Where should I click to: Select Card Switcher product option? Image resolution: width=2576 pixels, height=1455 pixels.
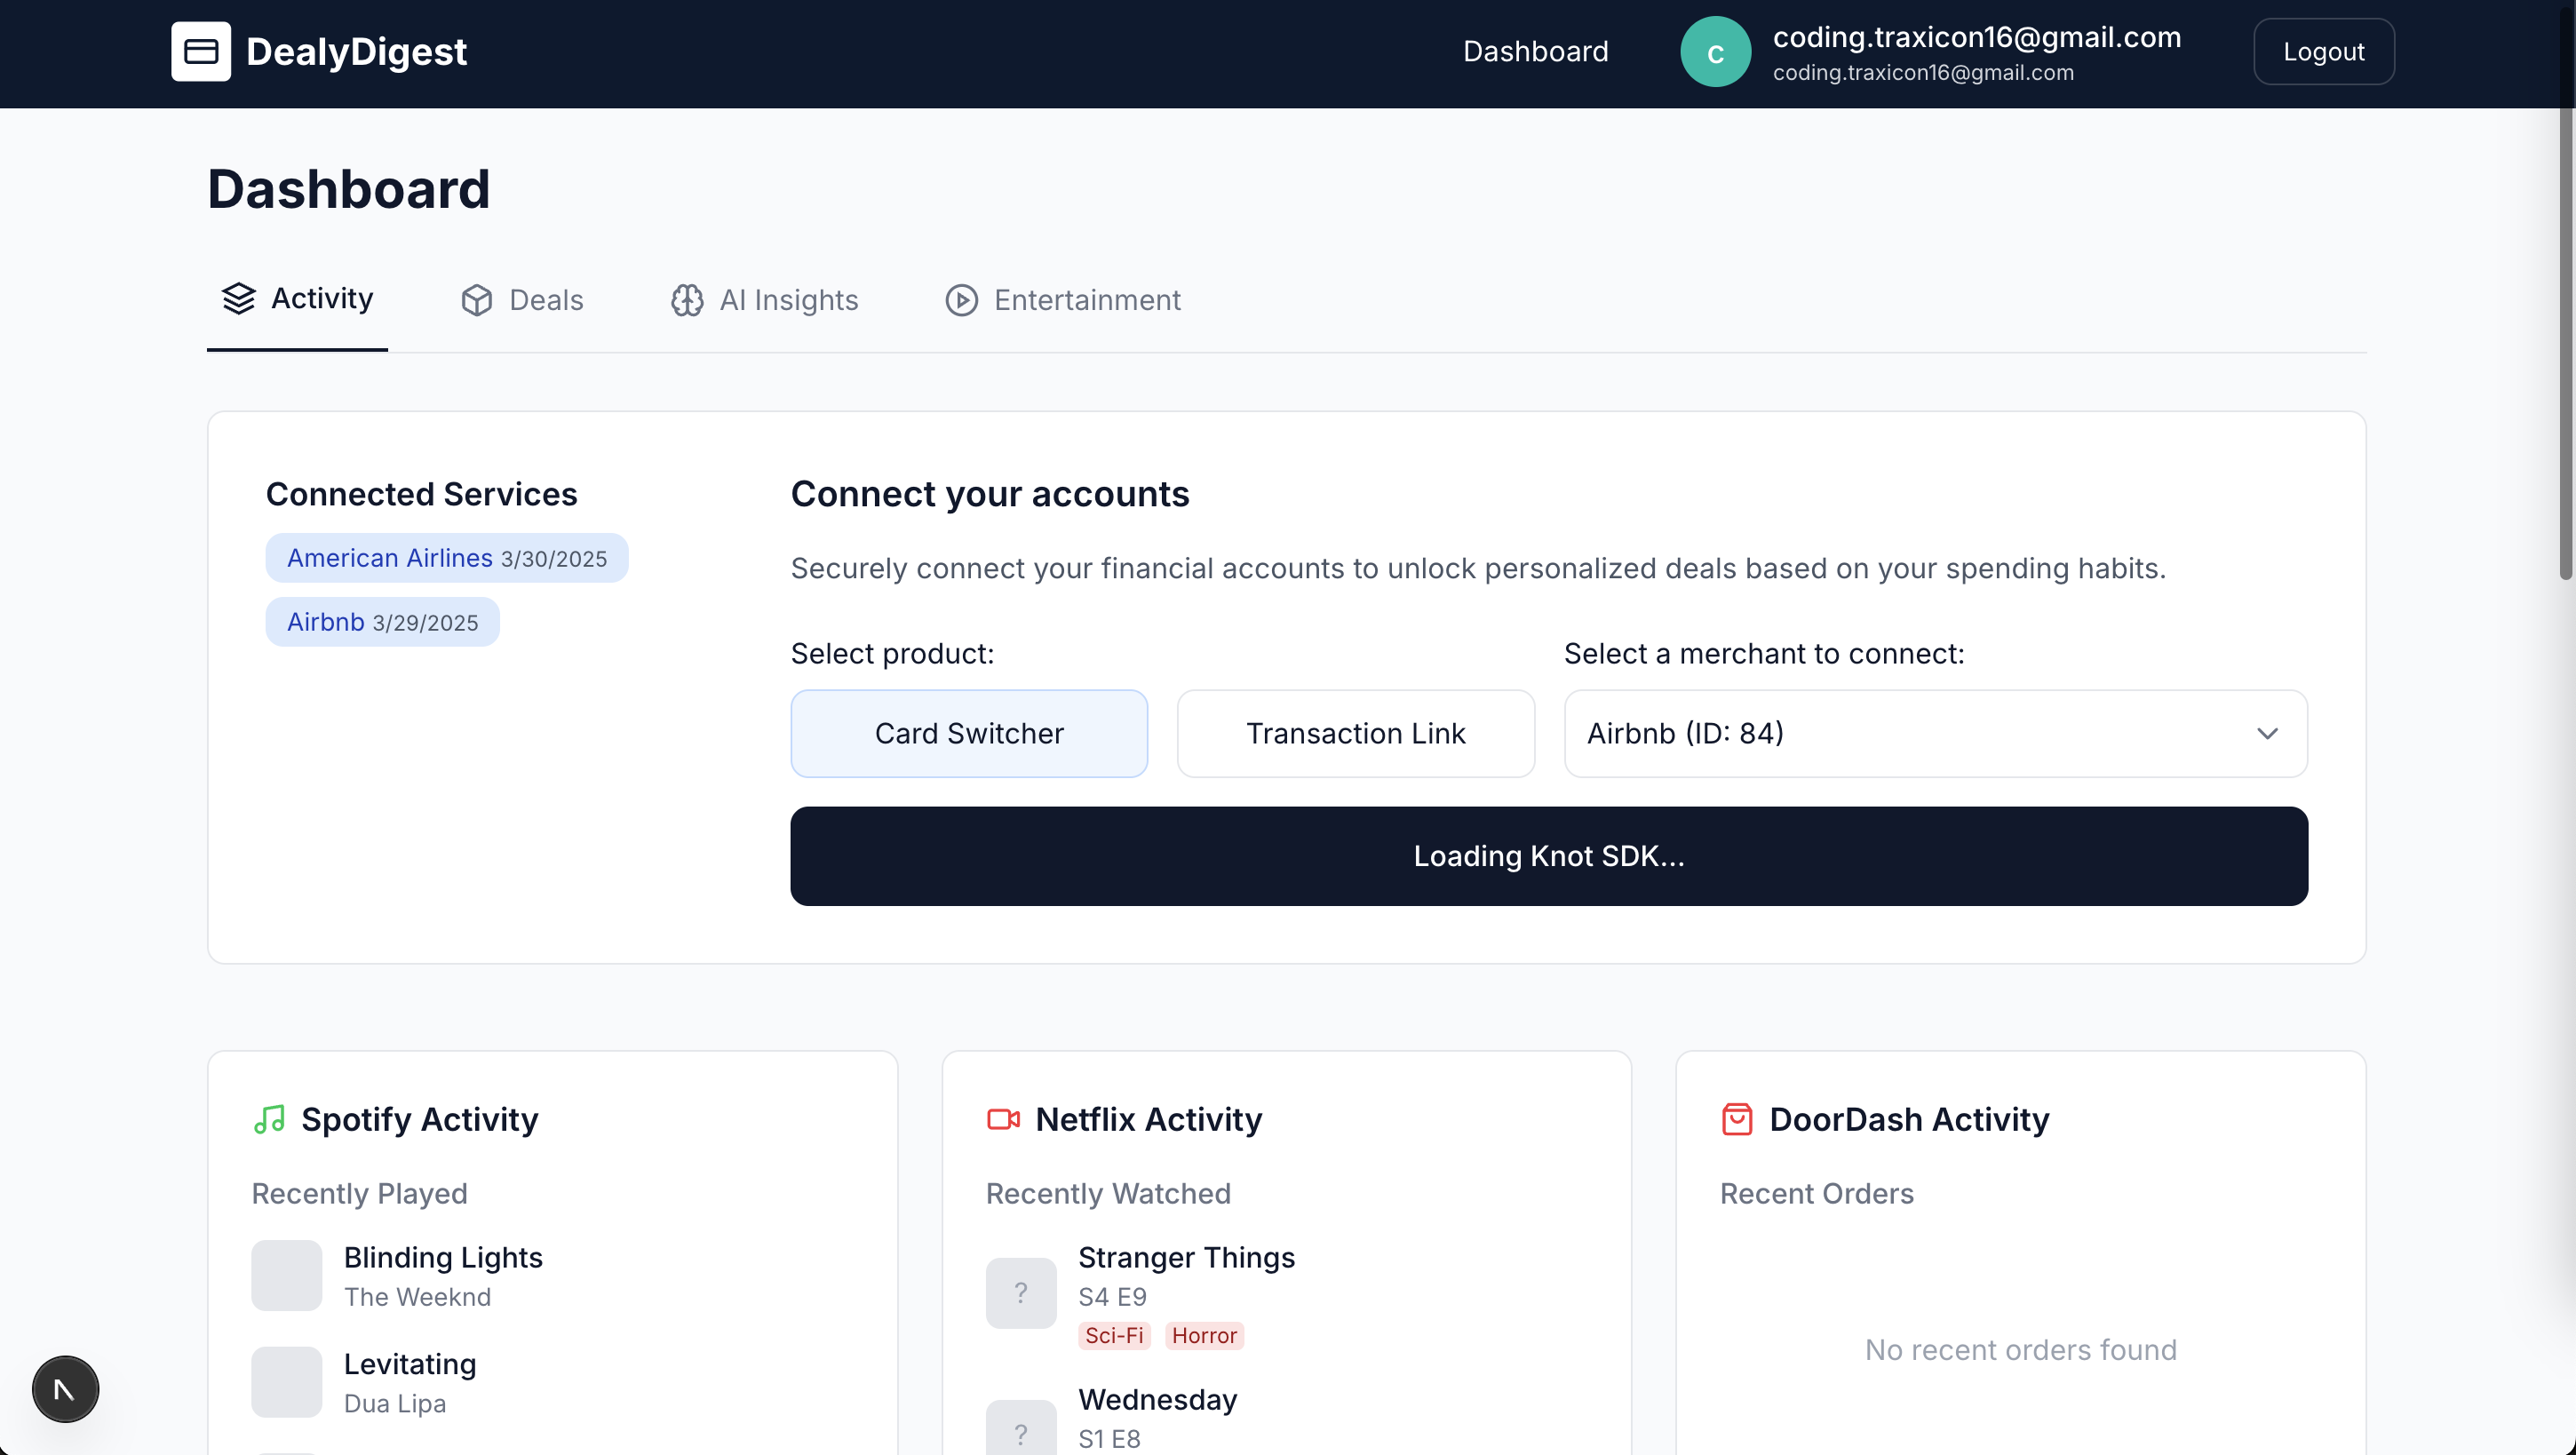pos(968,733)
